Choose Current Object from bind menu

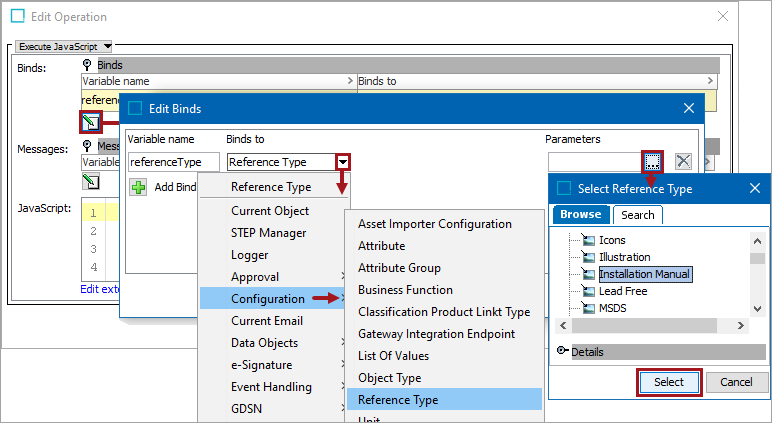(270, 211)
